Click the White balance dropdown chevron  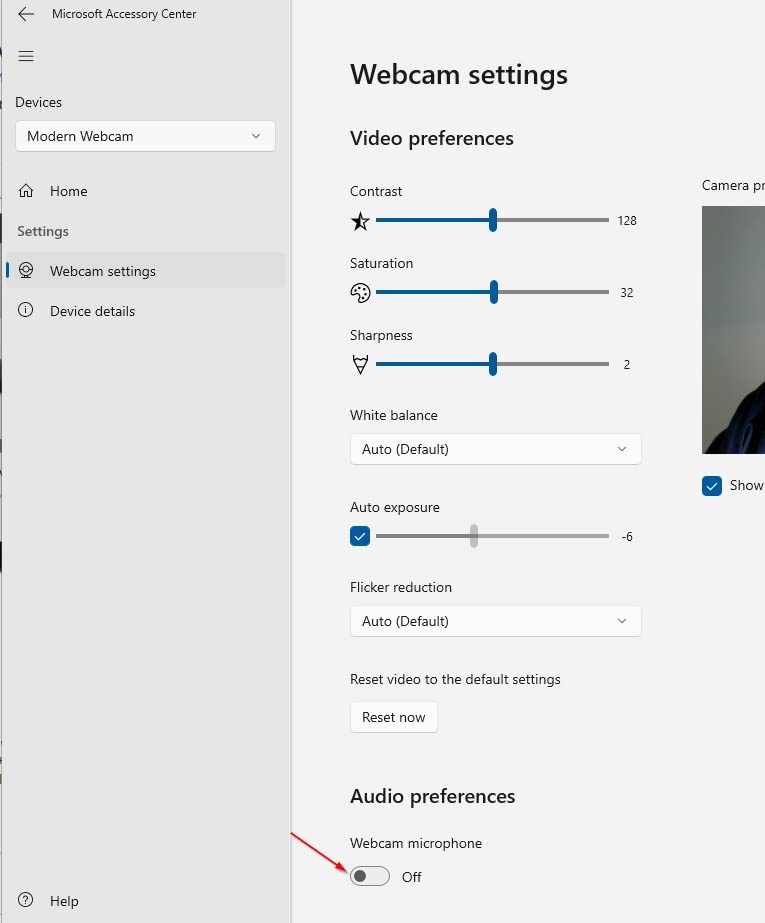pos(622,449)
